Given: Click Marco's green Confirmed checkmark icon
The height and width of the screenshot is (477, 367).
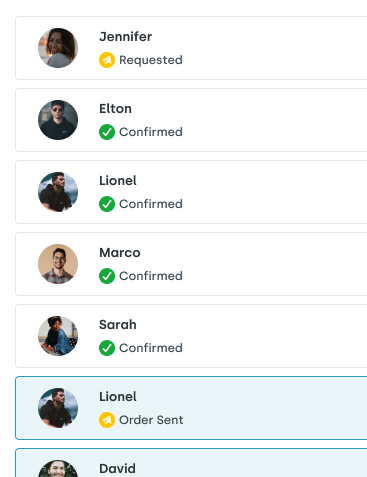Looking at the screenshot, I should pyautogui.click(x=107, y=276).
